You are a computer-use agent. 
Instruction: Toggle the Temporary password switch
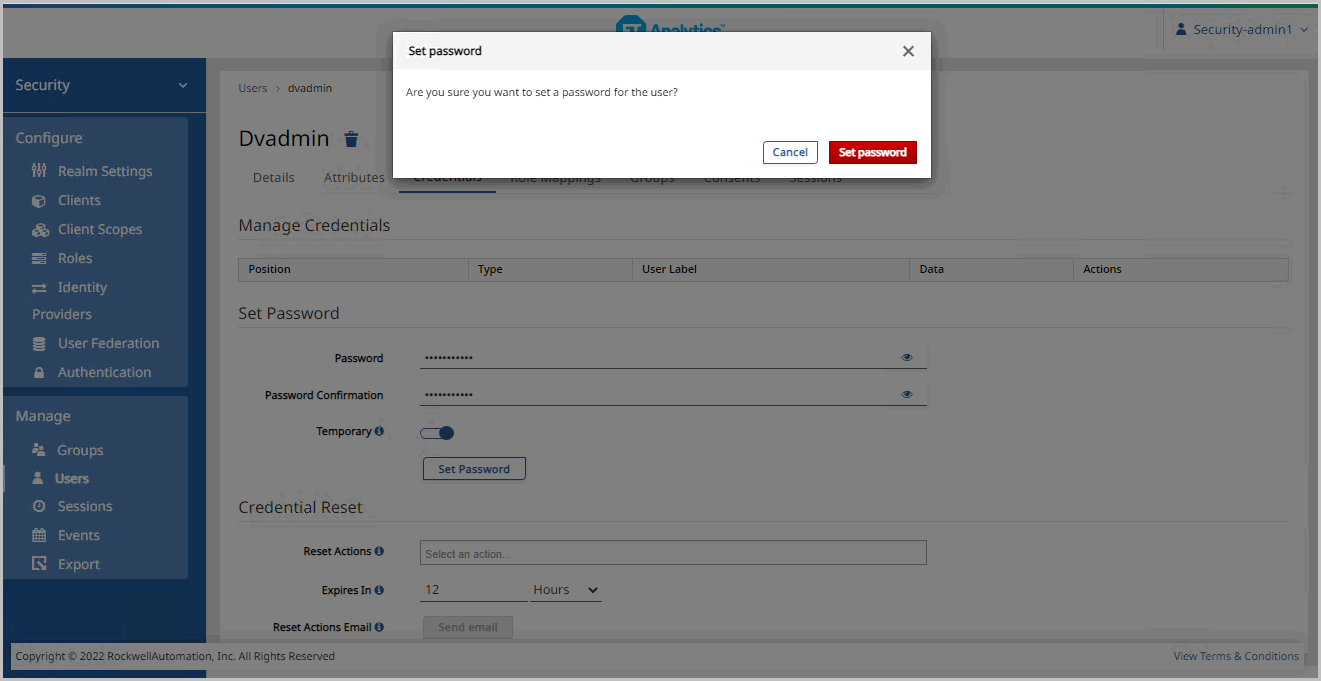pos(438,433)
